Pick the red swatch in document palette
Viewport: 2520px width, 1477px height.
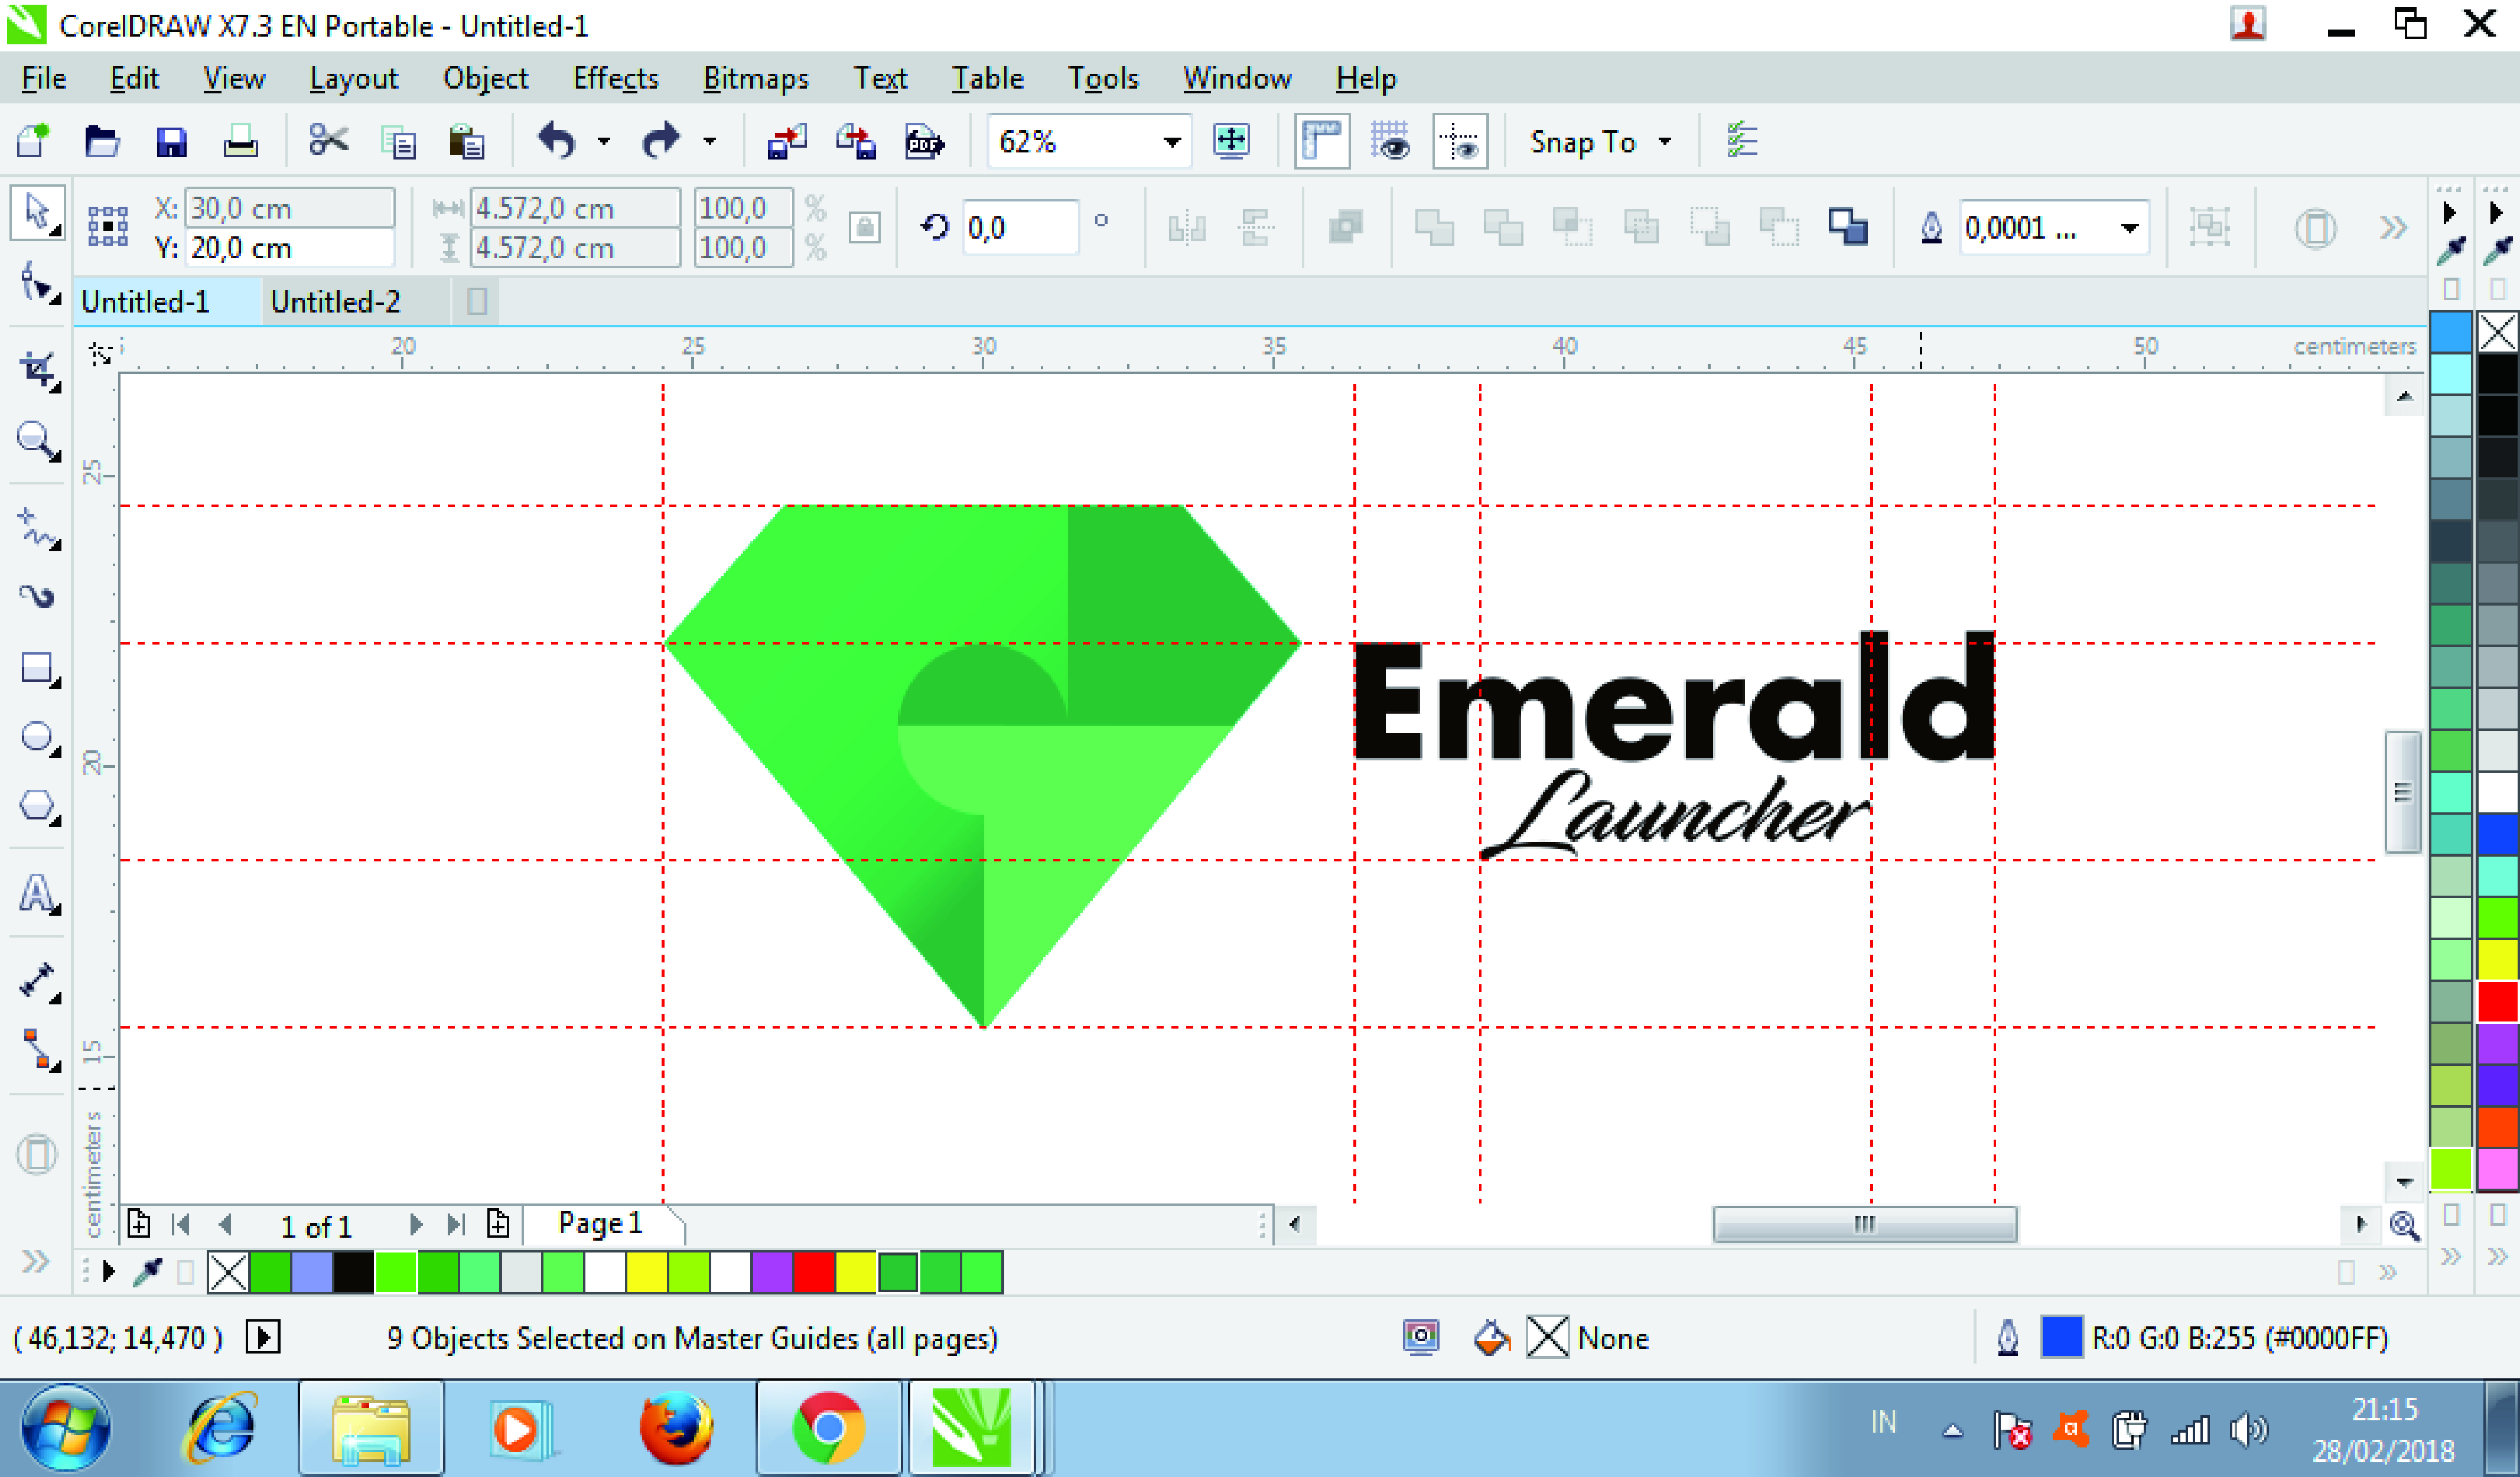(813, 1273)
